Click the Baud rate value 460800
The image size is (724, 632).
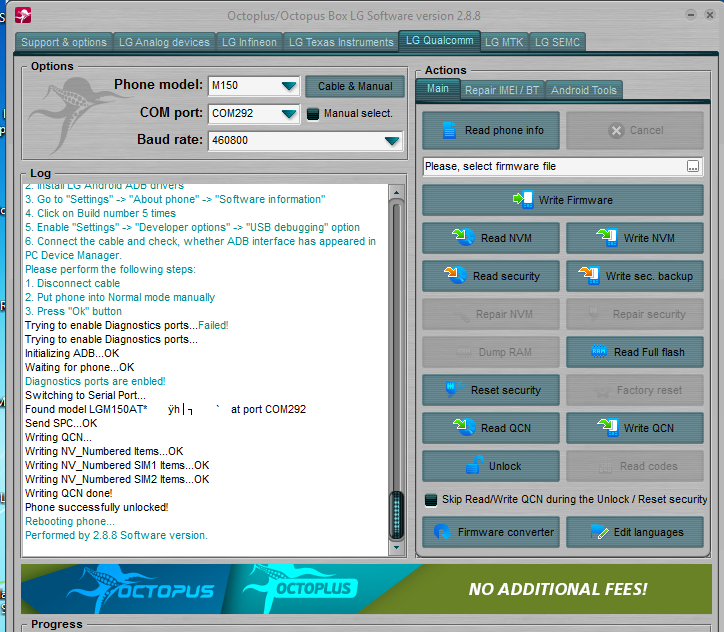pyautogui.click(x=229, y=140)
